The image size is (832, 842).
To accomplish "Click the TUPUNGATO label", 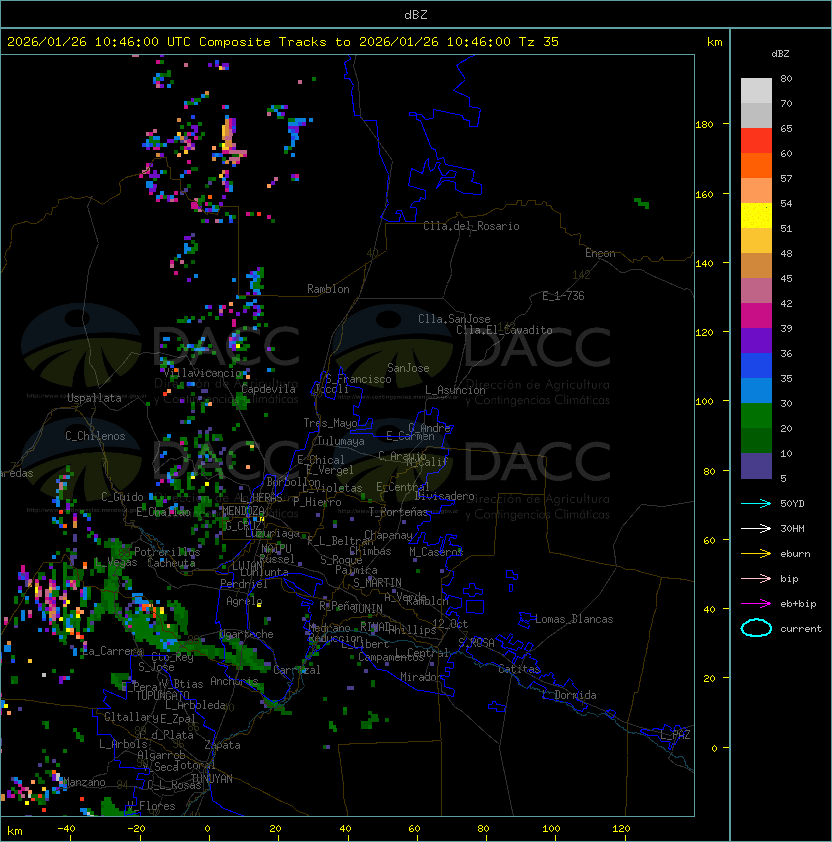I will [x=162, y=696].
